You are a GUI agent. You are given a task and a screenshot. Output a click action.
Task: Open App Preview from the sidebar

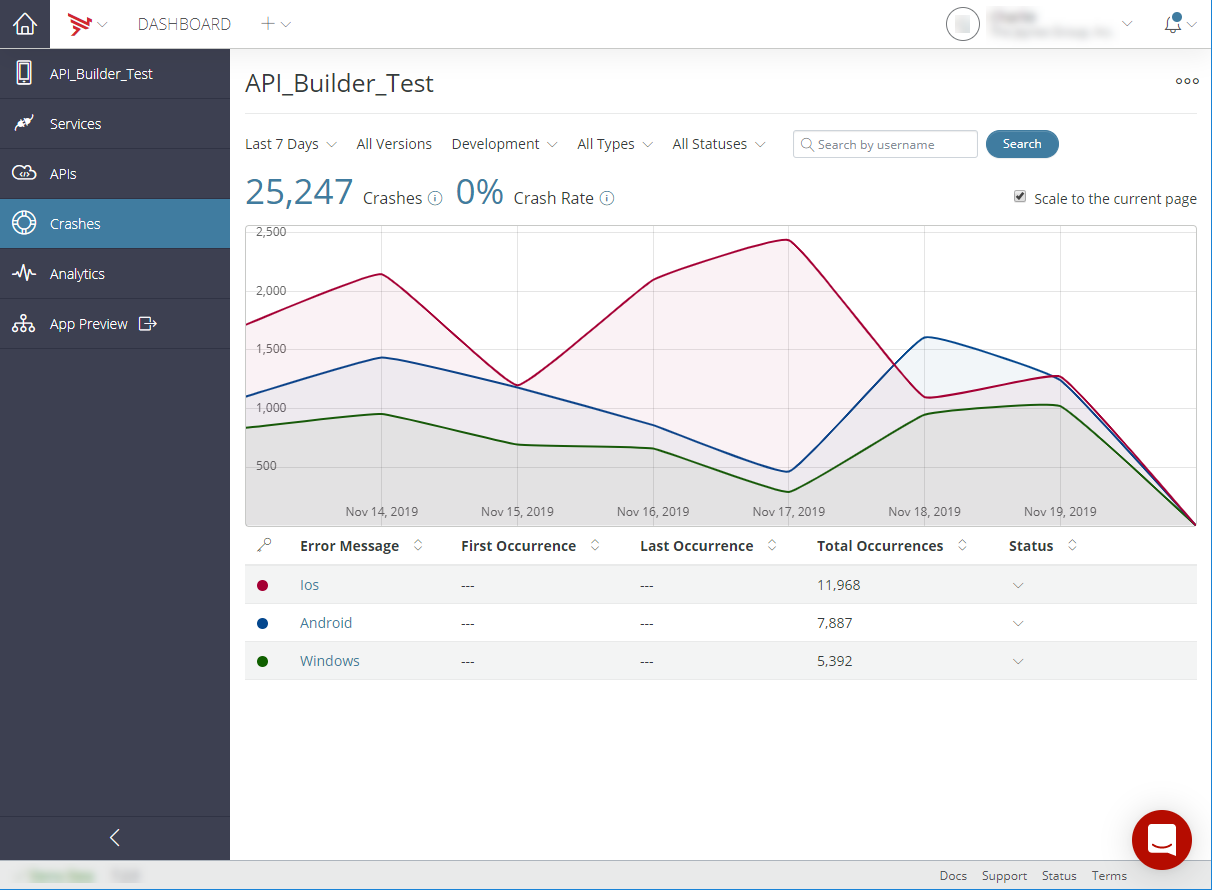88,323
